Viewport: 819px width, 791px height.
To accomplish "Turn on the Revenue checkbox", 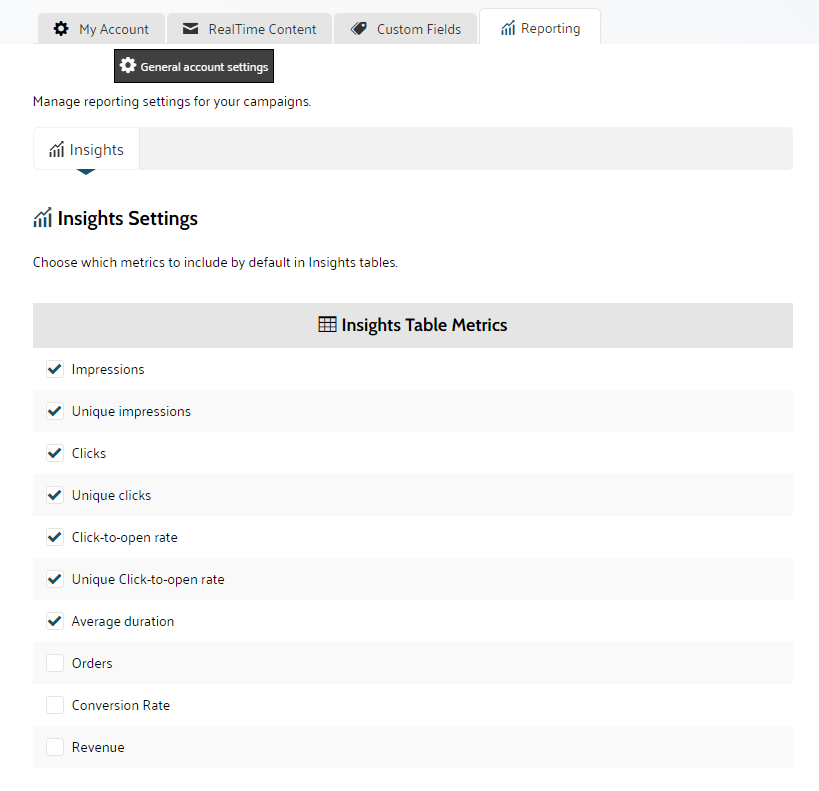I will tap(55, 748).
